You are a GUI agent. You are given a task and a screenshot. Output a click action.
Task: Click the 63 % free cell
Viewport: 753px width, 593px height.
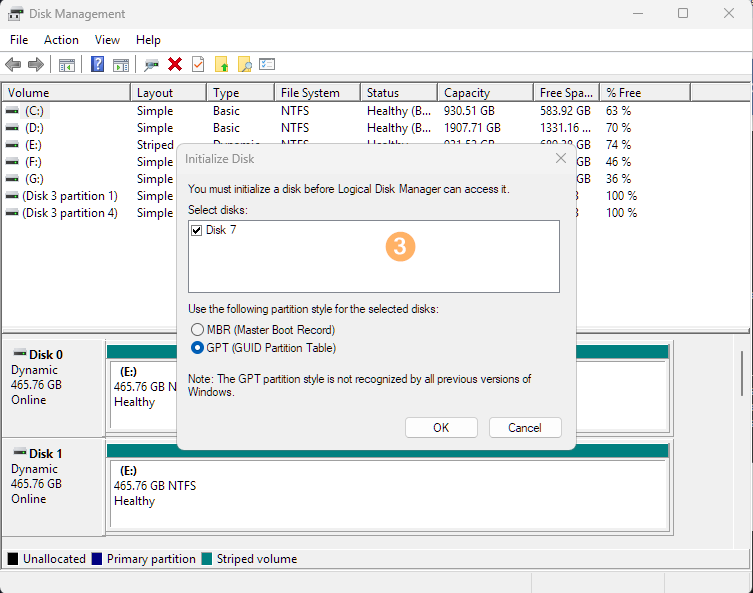click(619, 111)
